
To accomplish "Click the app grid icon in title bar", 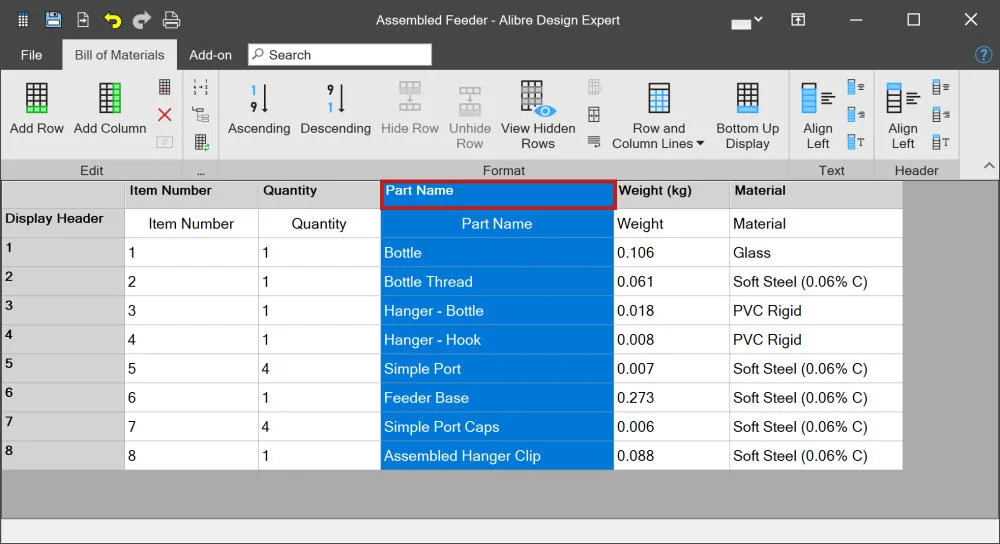I will point(23,20).
